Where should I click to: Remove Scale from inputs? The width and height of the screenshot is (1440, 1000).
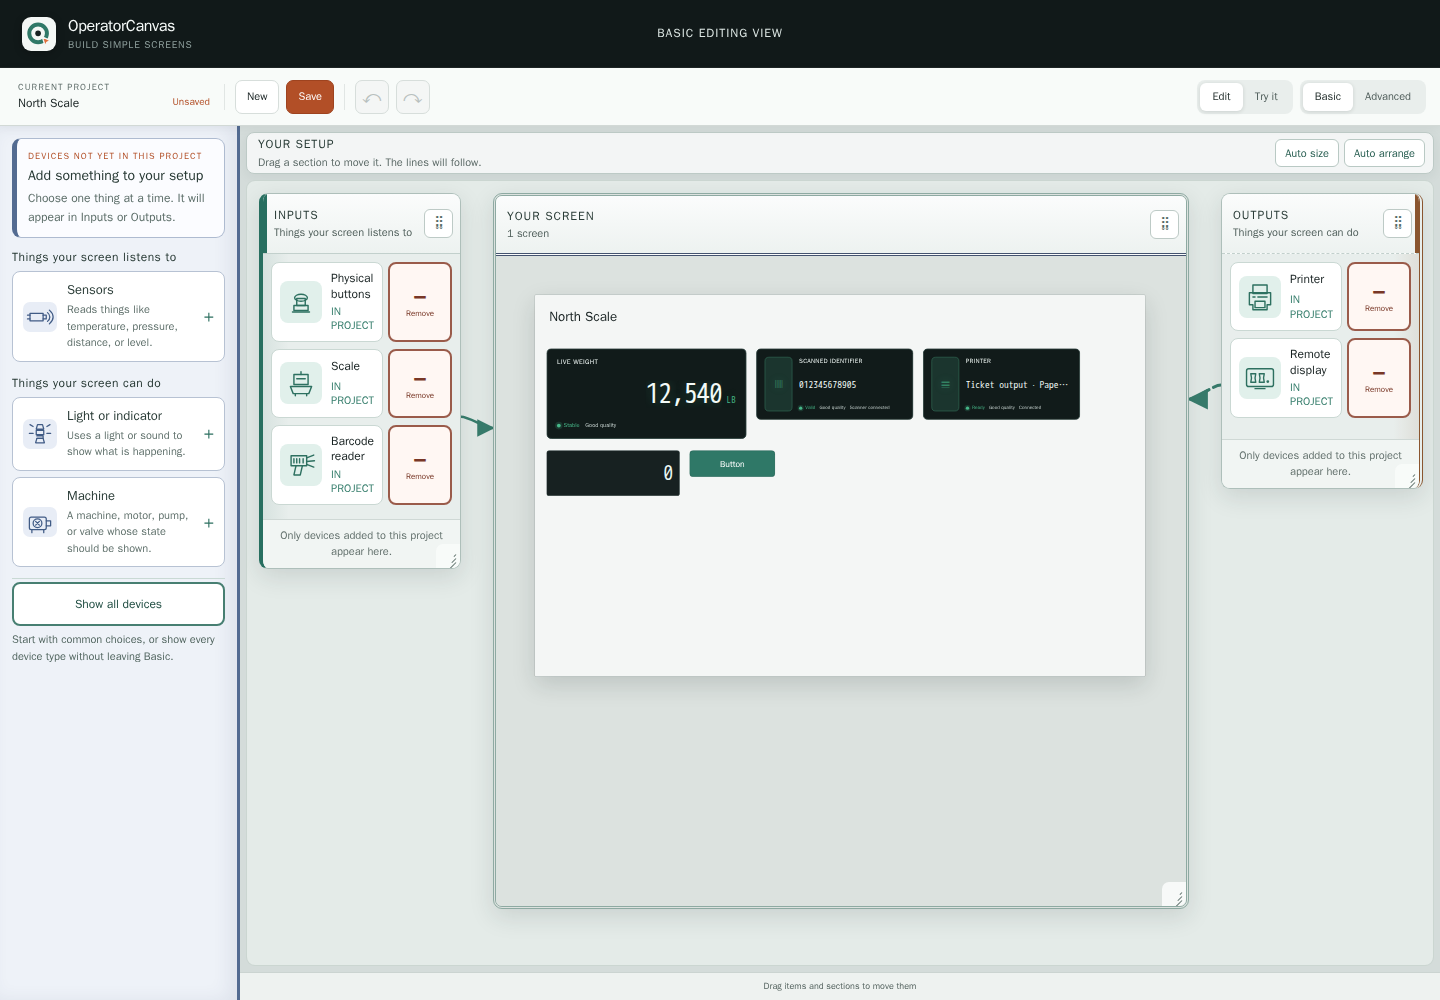420,383
